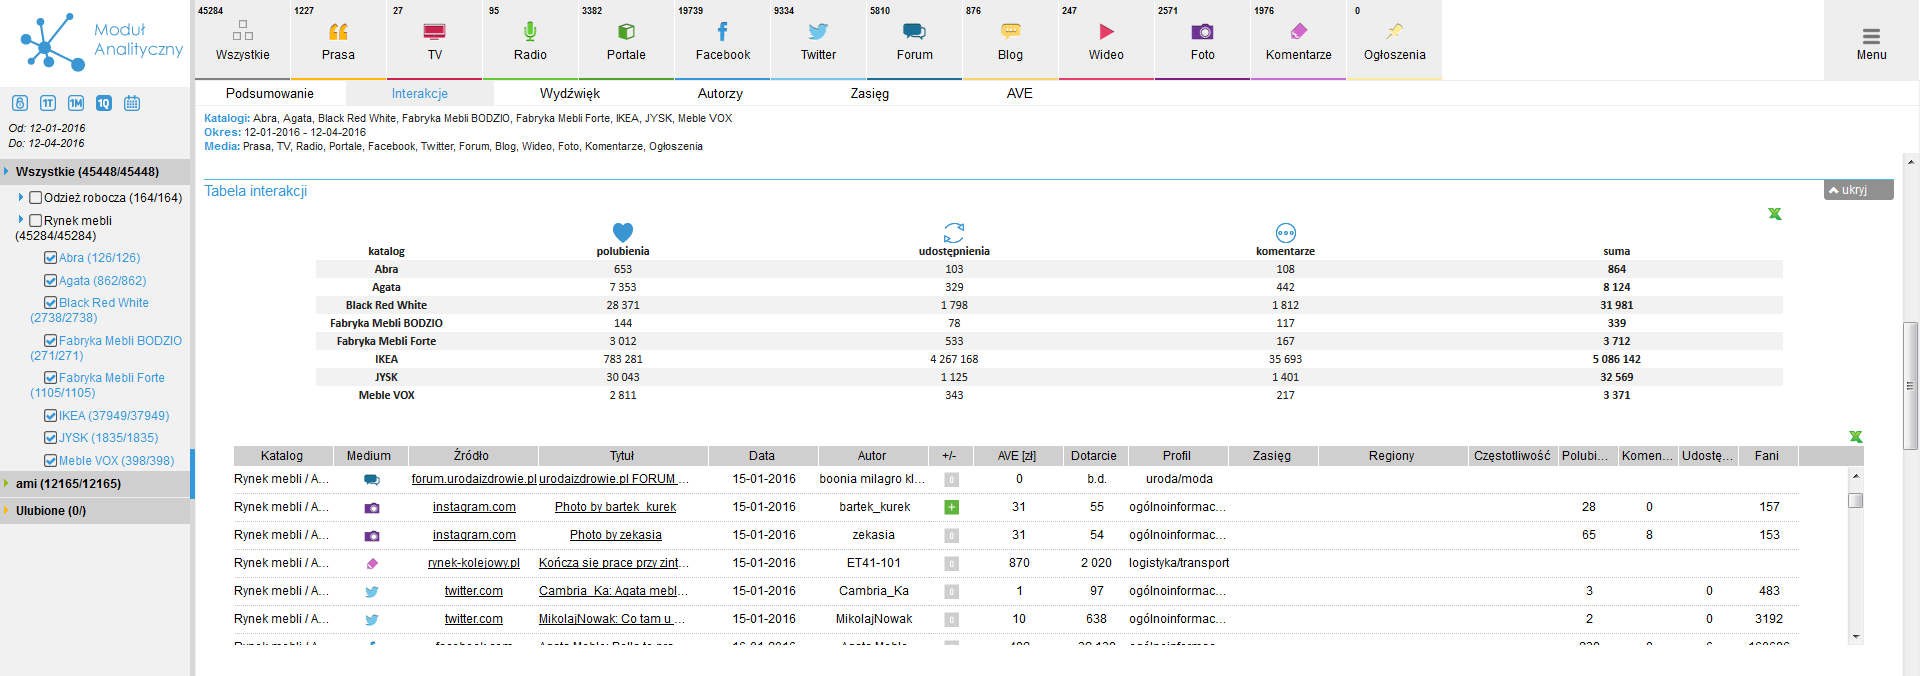Hide the table with the ukryj button
This screenshot has width=1920, height=676.
[1858, 190]
